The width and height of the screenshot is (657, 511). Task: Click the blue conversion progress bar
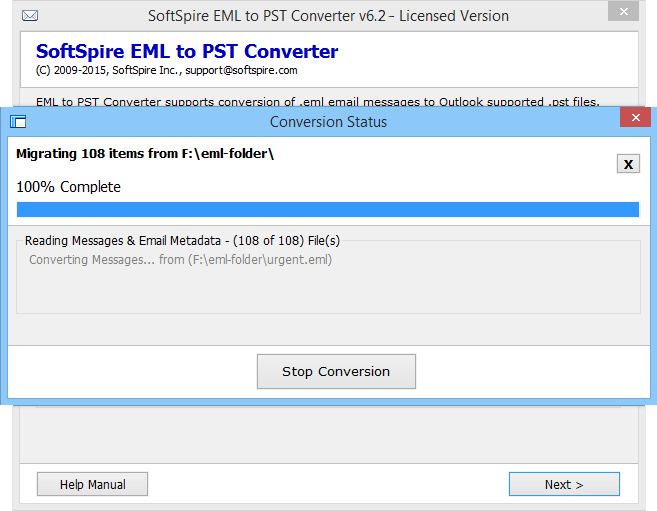(328, 209)
